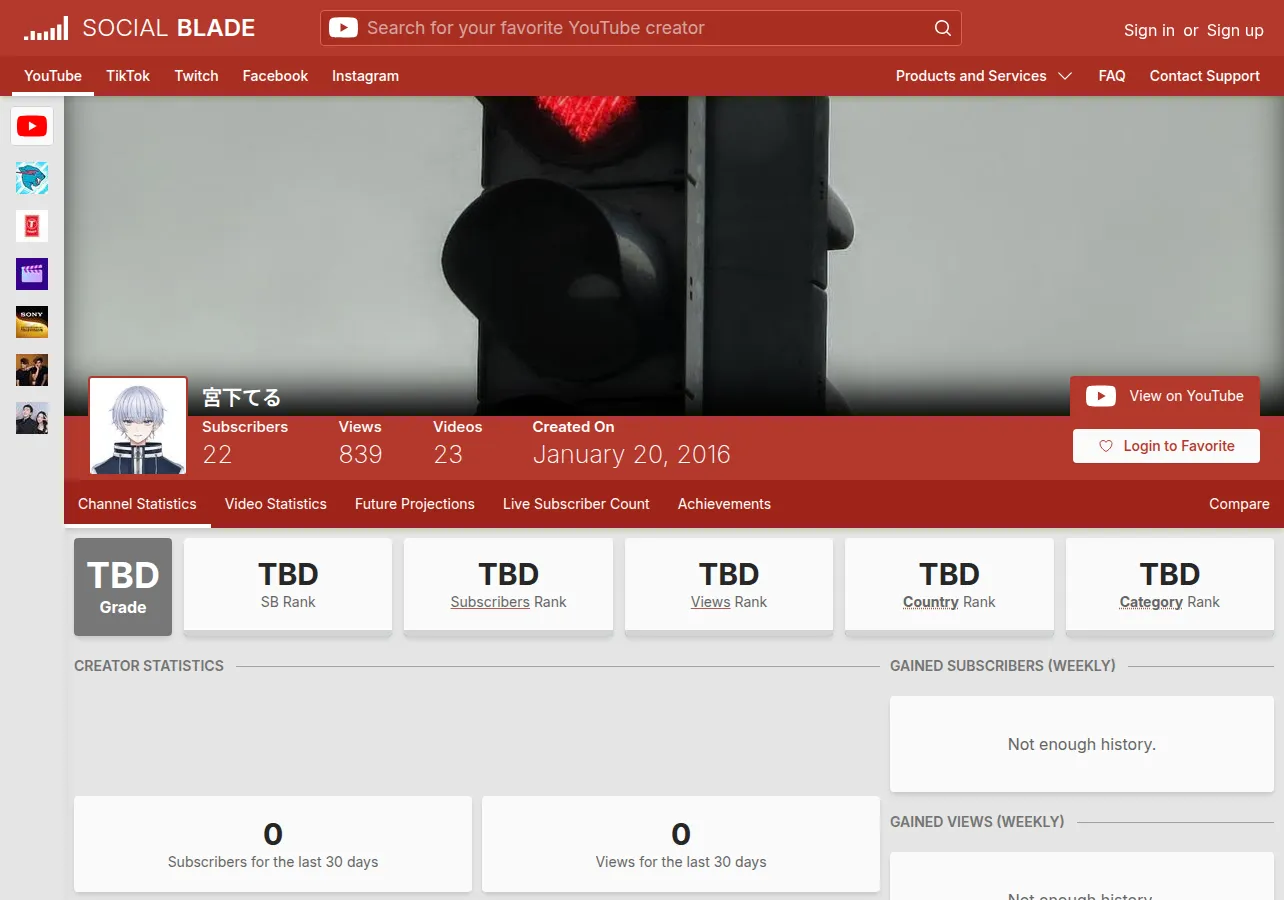Open the purple clapperboard channel in the sidebar
Screen dimensions: 1284x900
(32, 274)
